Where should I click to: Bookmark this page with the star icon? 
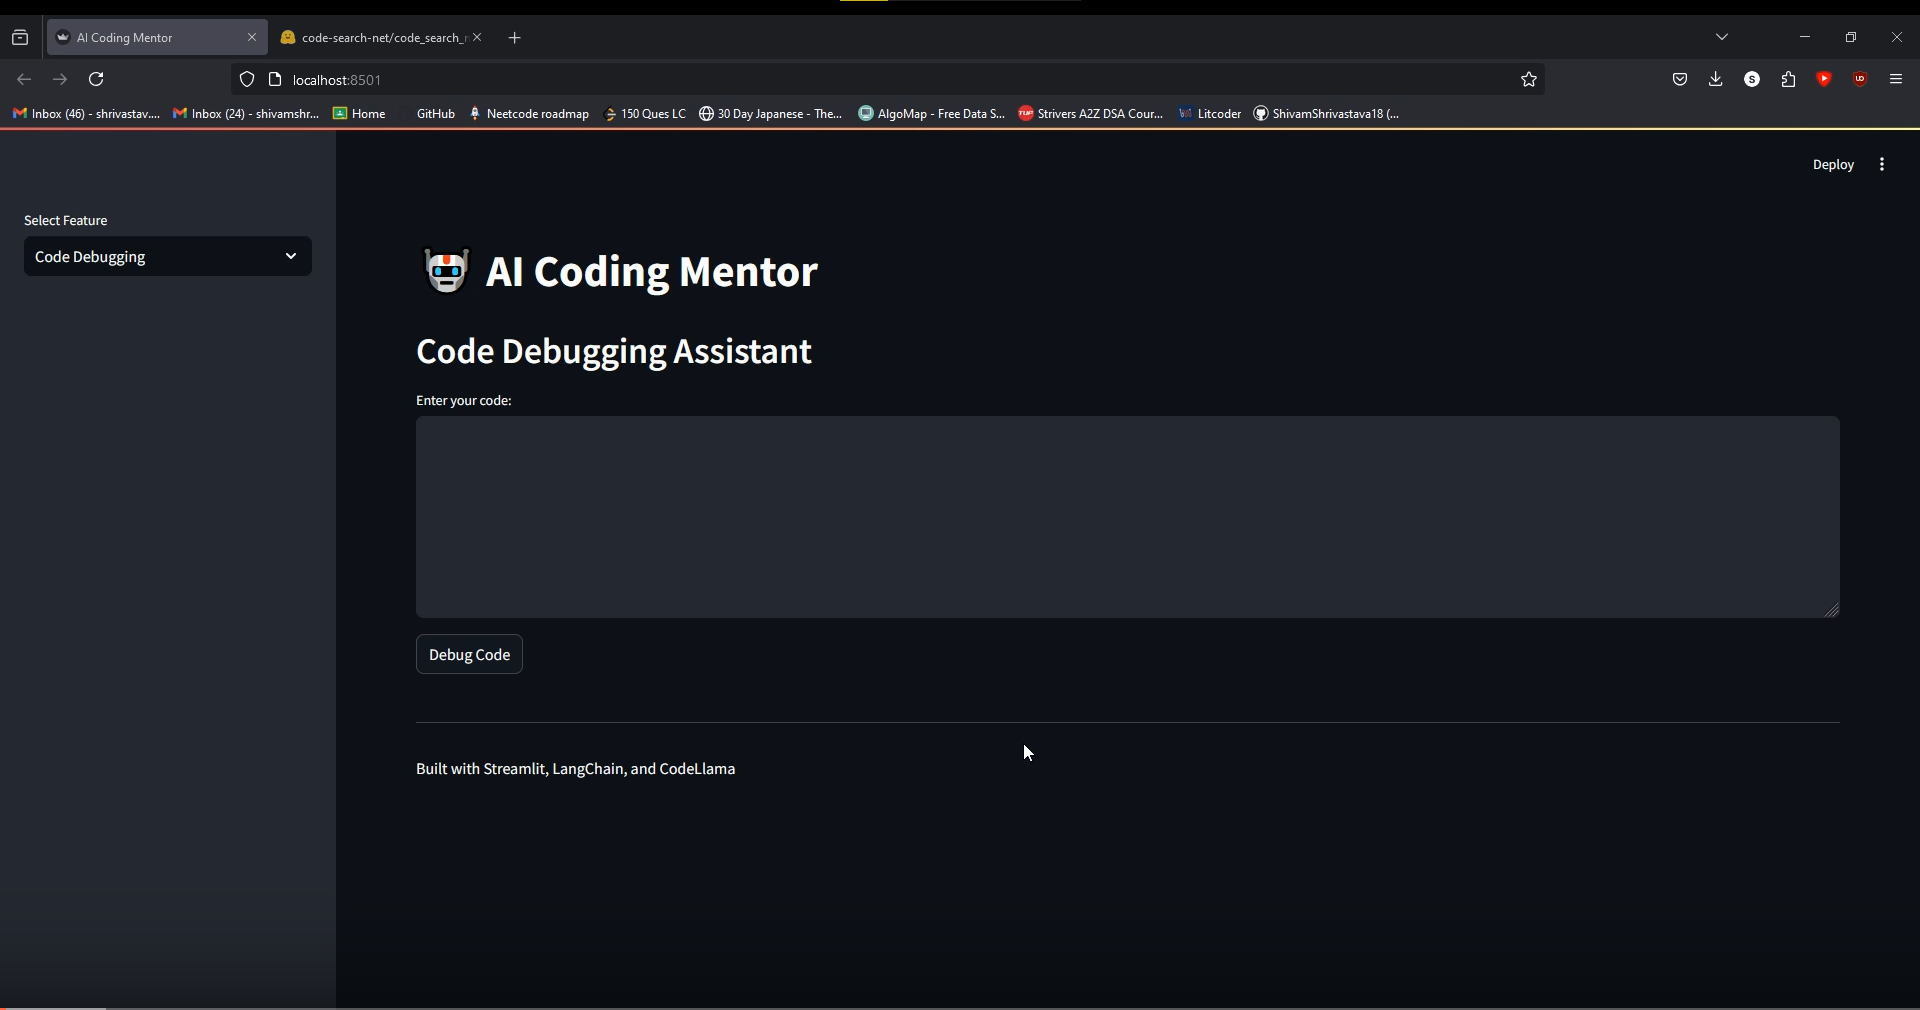click(1529, 80)
